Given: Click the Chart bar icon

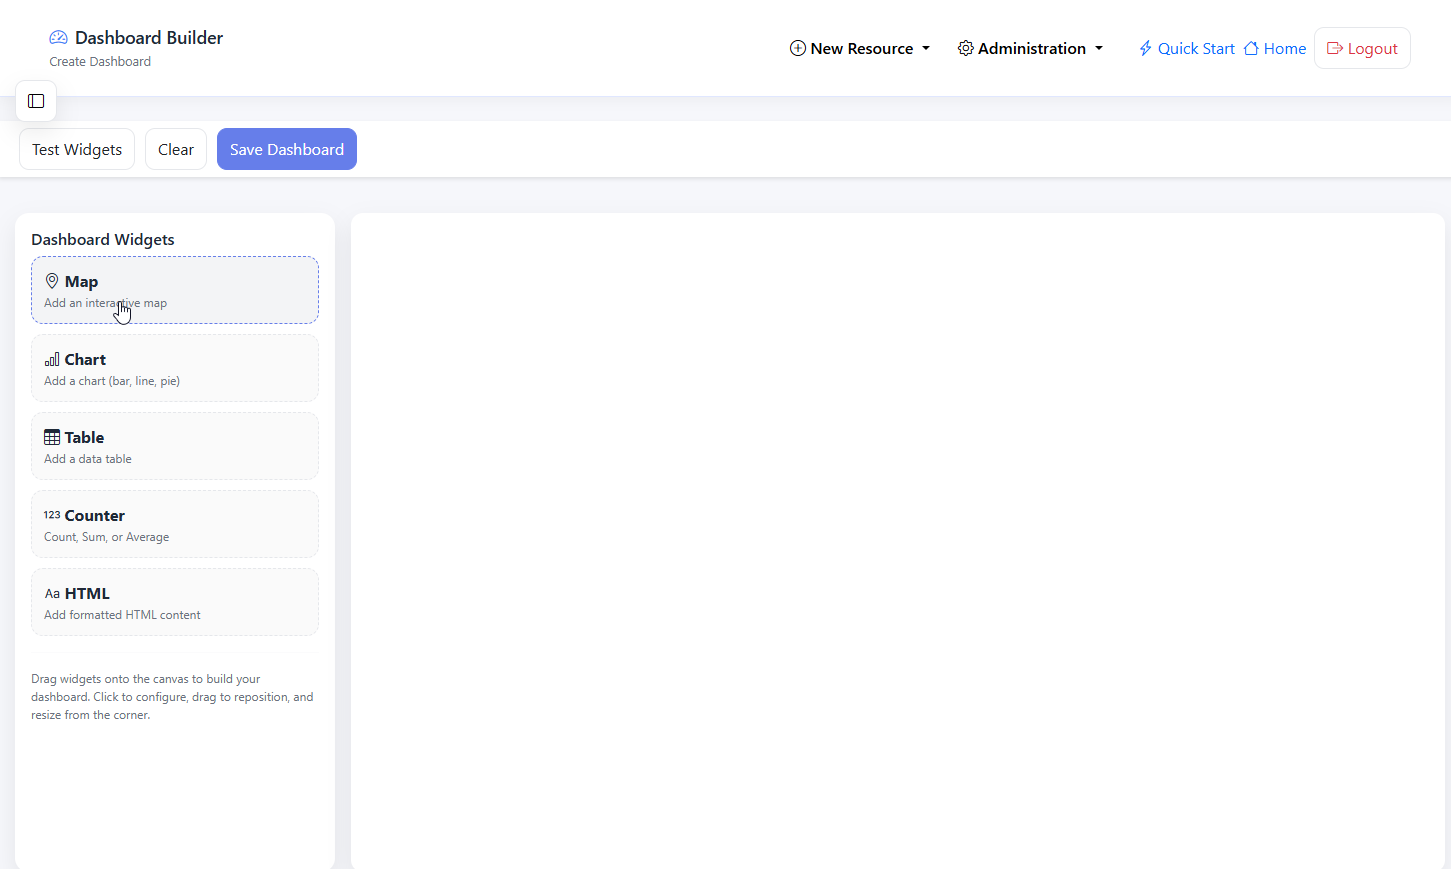Looking at the screenshot, I should 52,360.
